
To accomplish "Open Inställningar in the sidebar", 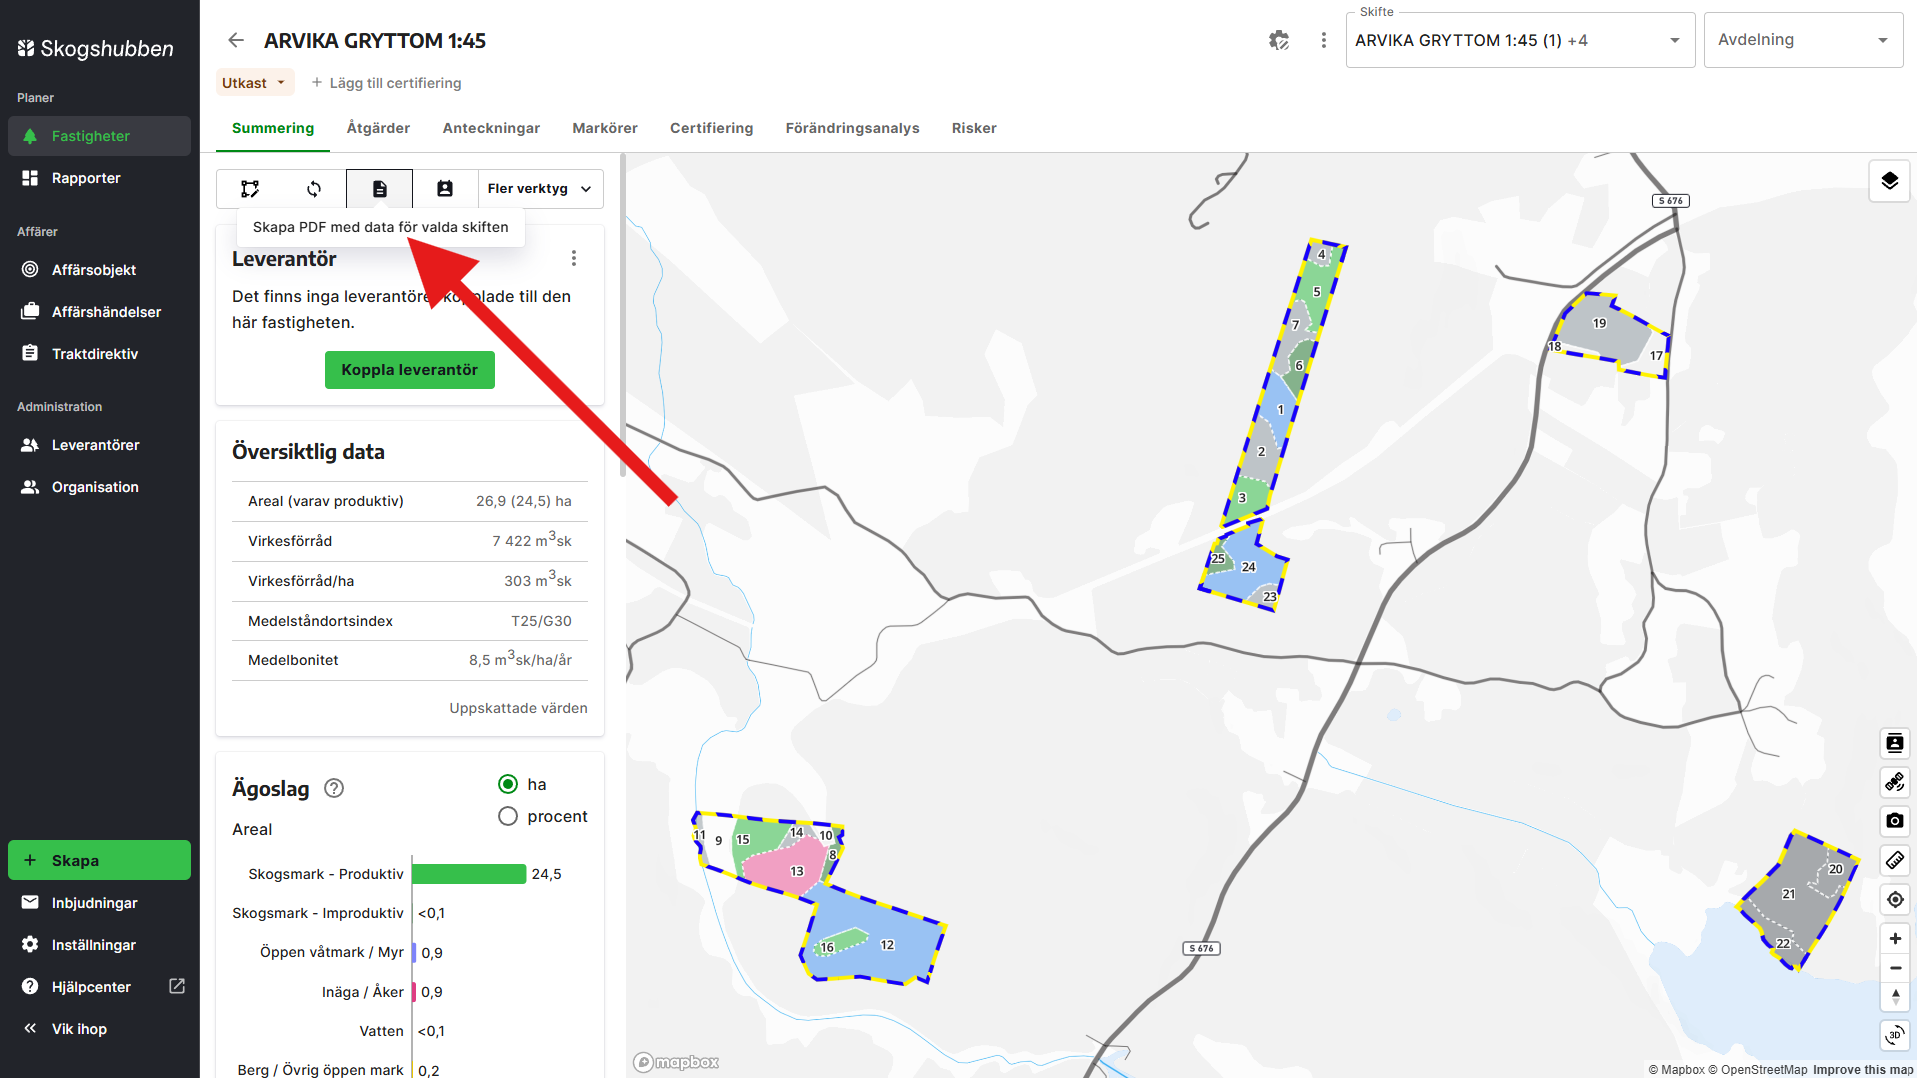I will tap(99, 945).
